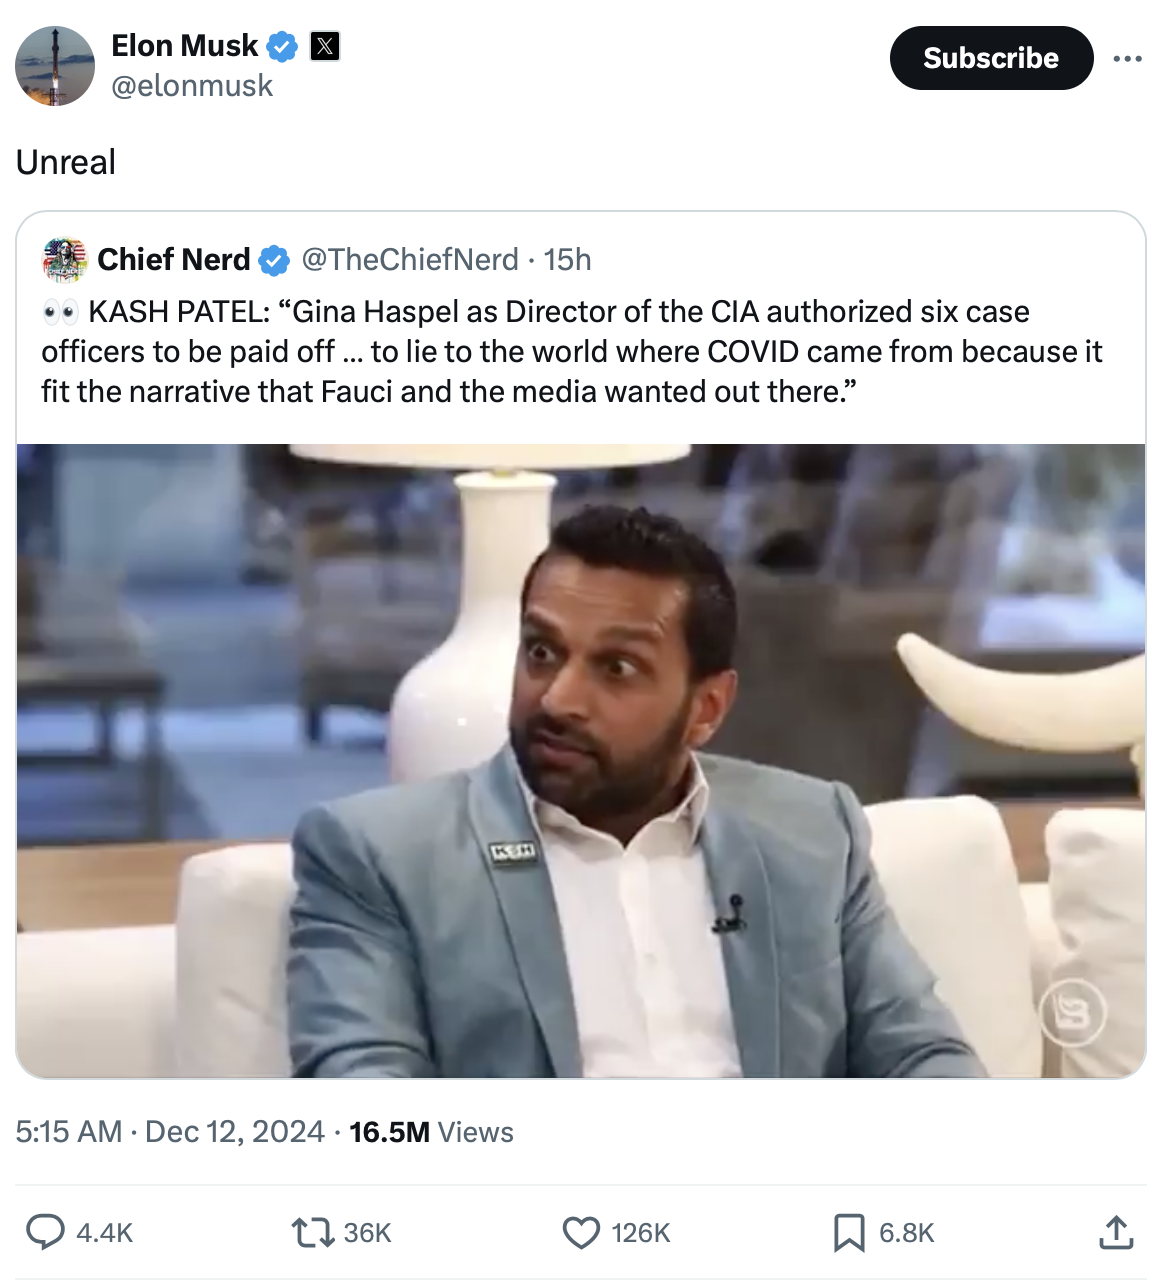
Task: Open Chief Nerd's small avatar
Action: pos(64,260)
